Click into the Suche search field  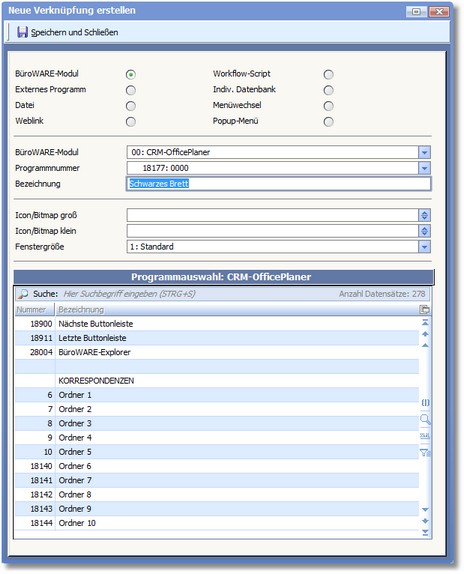click(198, 294)
